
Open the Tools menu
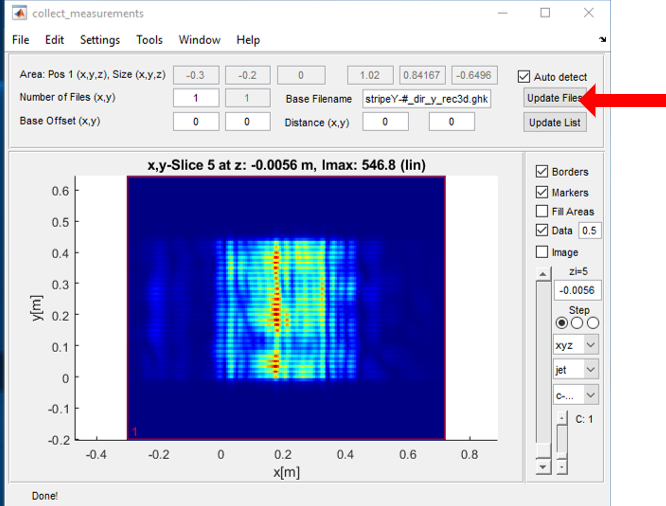coord(149,40)
